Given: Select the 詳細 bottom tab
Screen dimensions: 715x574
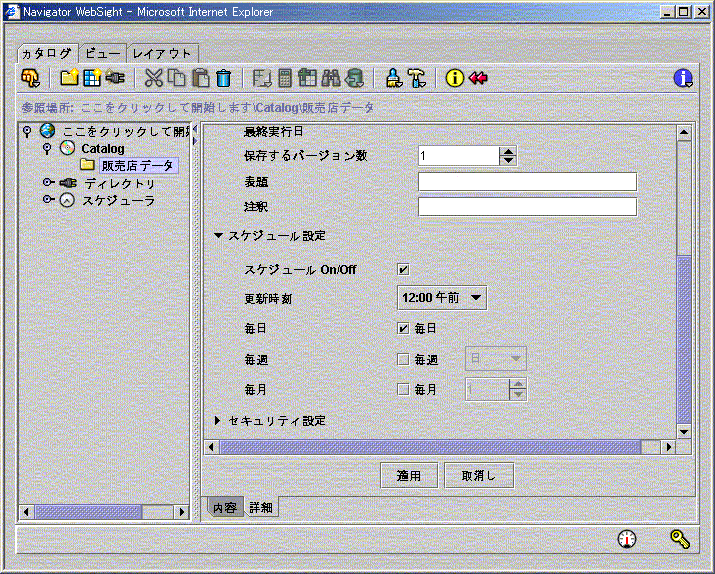Looking at the screenshot, I should coord(261,507).
